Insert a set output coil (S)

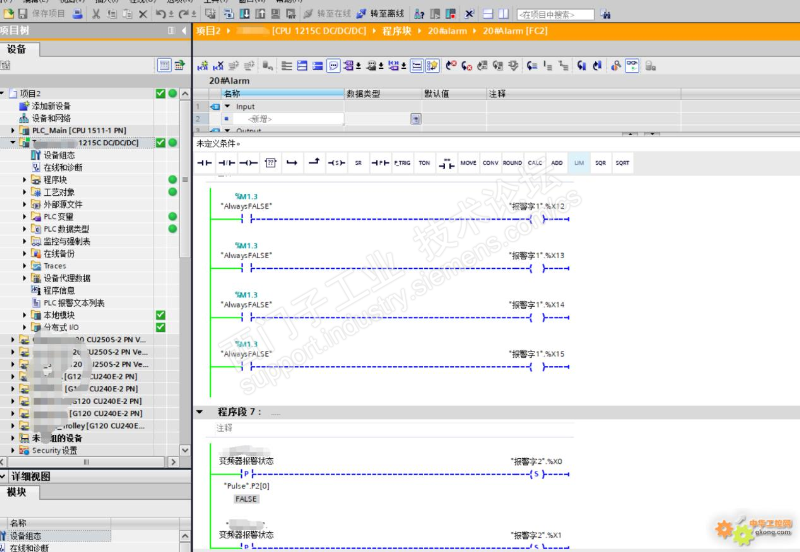coord(336,163)
